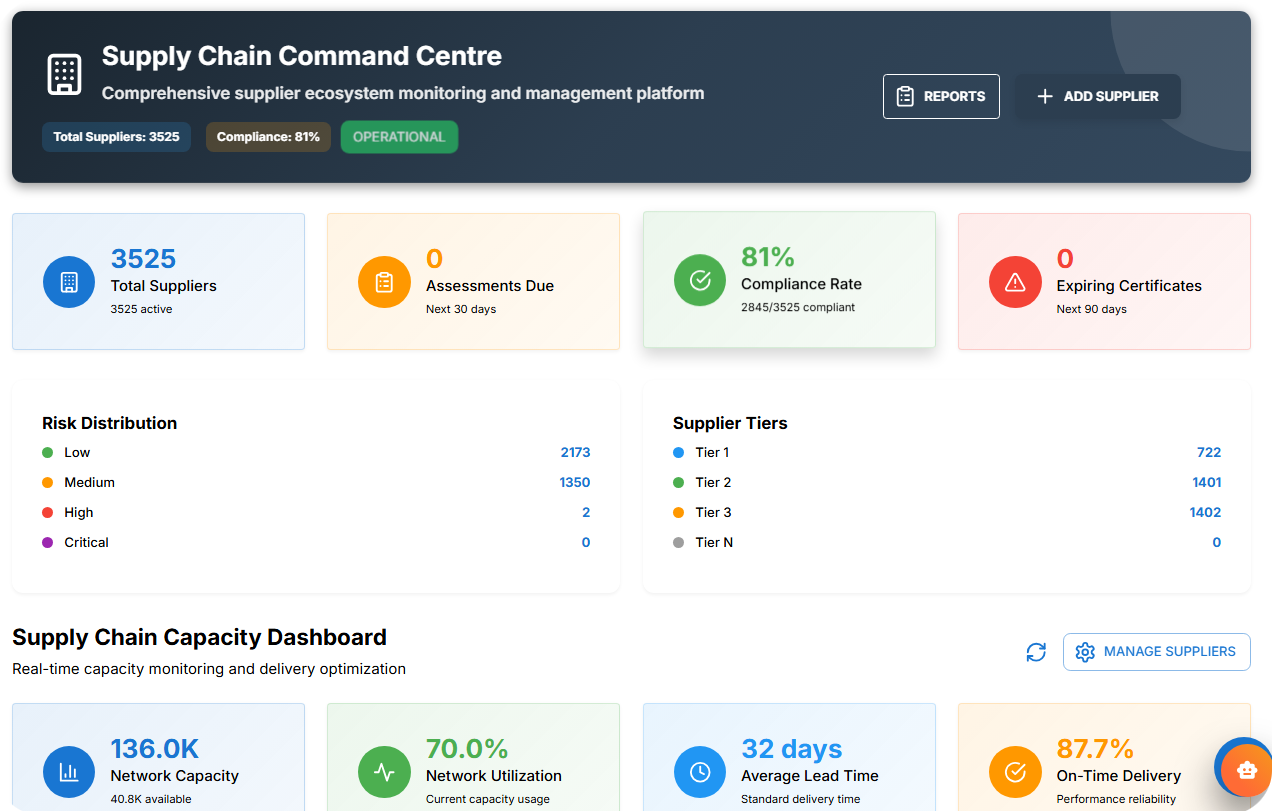Click the green Compliance Rate checkmark icon
The image size is (1274, 811).
click(x=700, y=280)
